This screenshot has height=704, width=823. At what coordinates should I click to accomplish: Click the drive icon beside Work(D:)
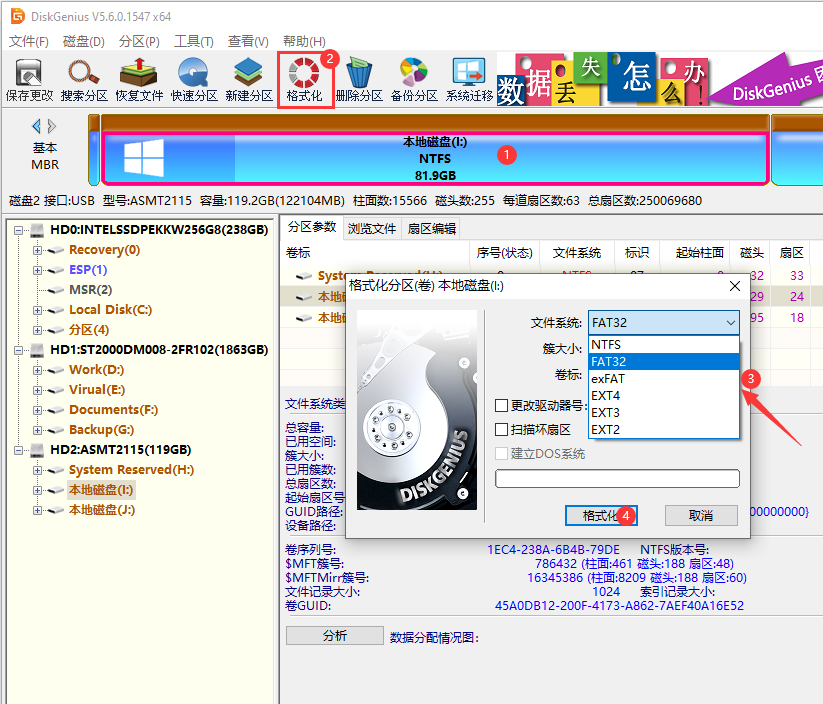pos(56,370)
